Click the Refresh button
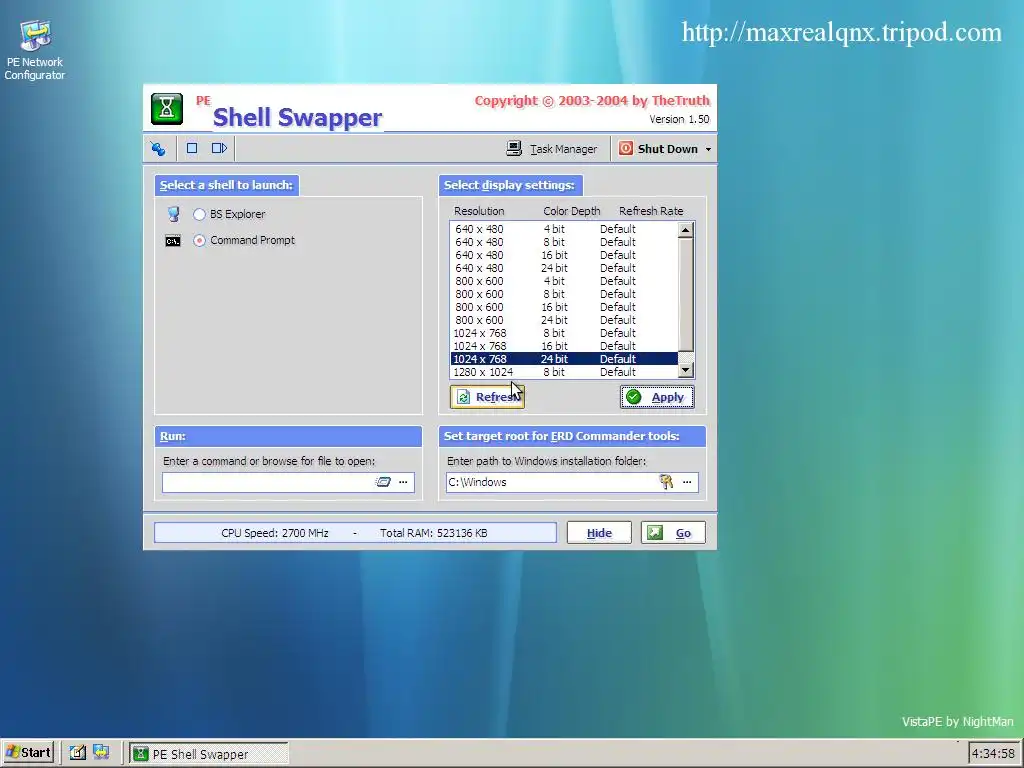 [x=487, y=397]
